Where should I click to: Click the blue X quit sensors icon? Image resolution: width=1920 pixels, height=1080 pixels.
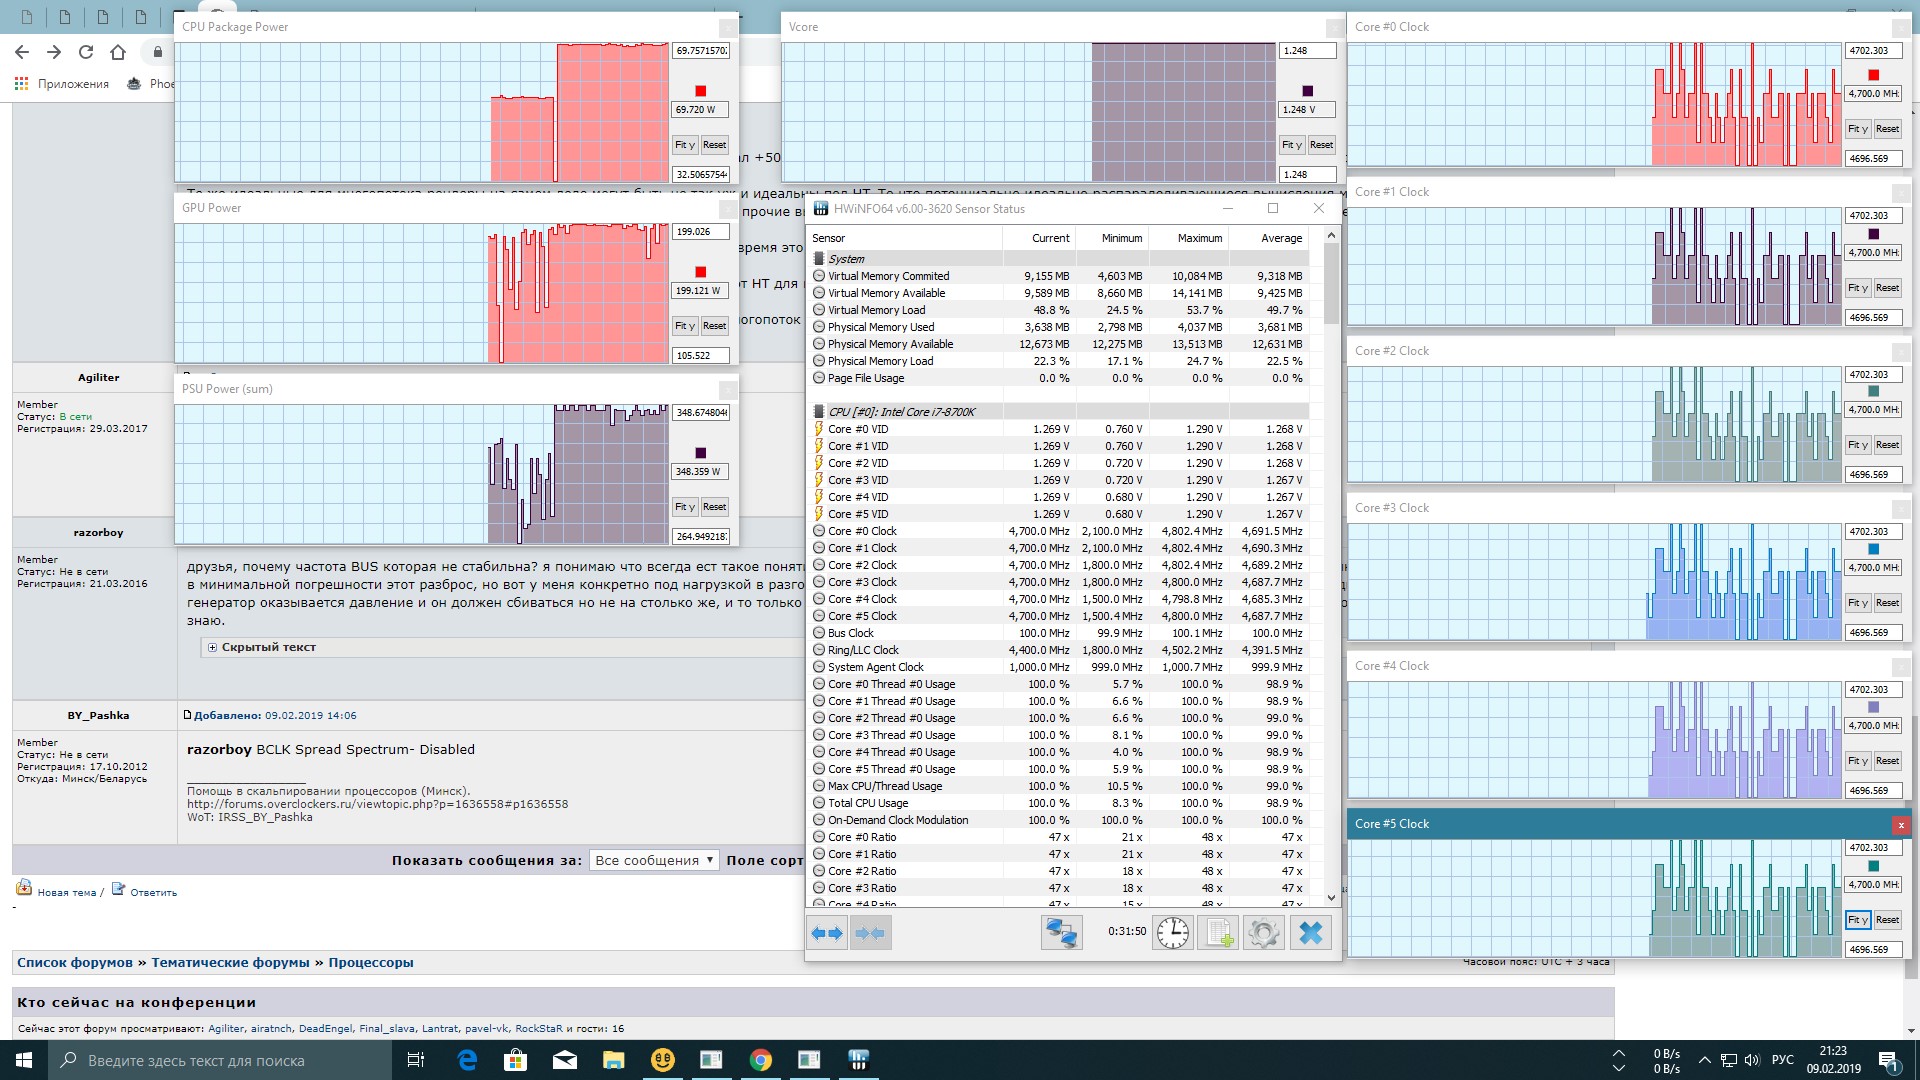point(1310,933)
